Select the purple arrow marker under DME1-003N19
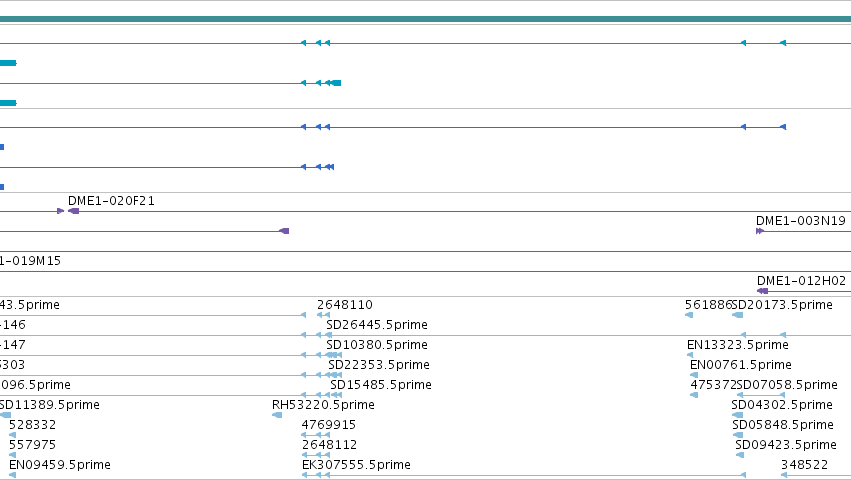Image resolution: width=851 pixels, height=480 pixels. tap(760, 231)
